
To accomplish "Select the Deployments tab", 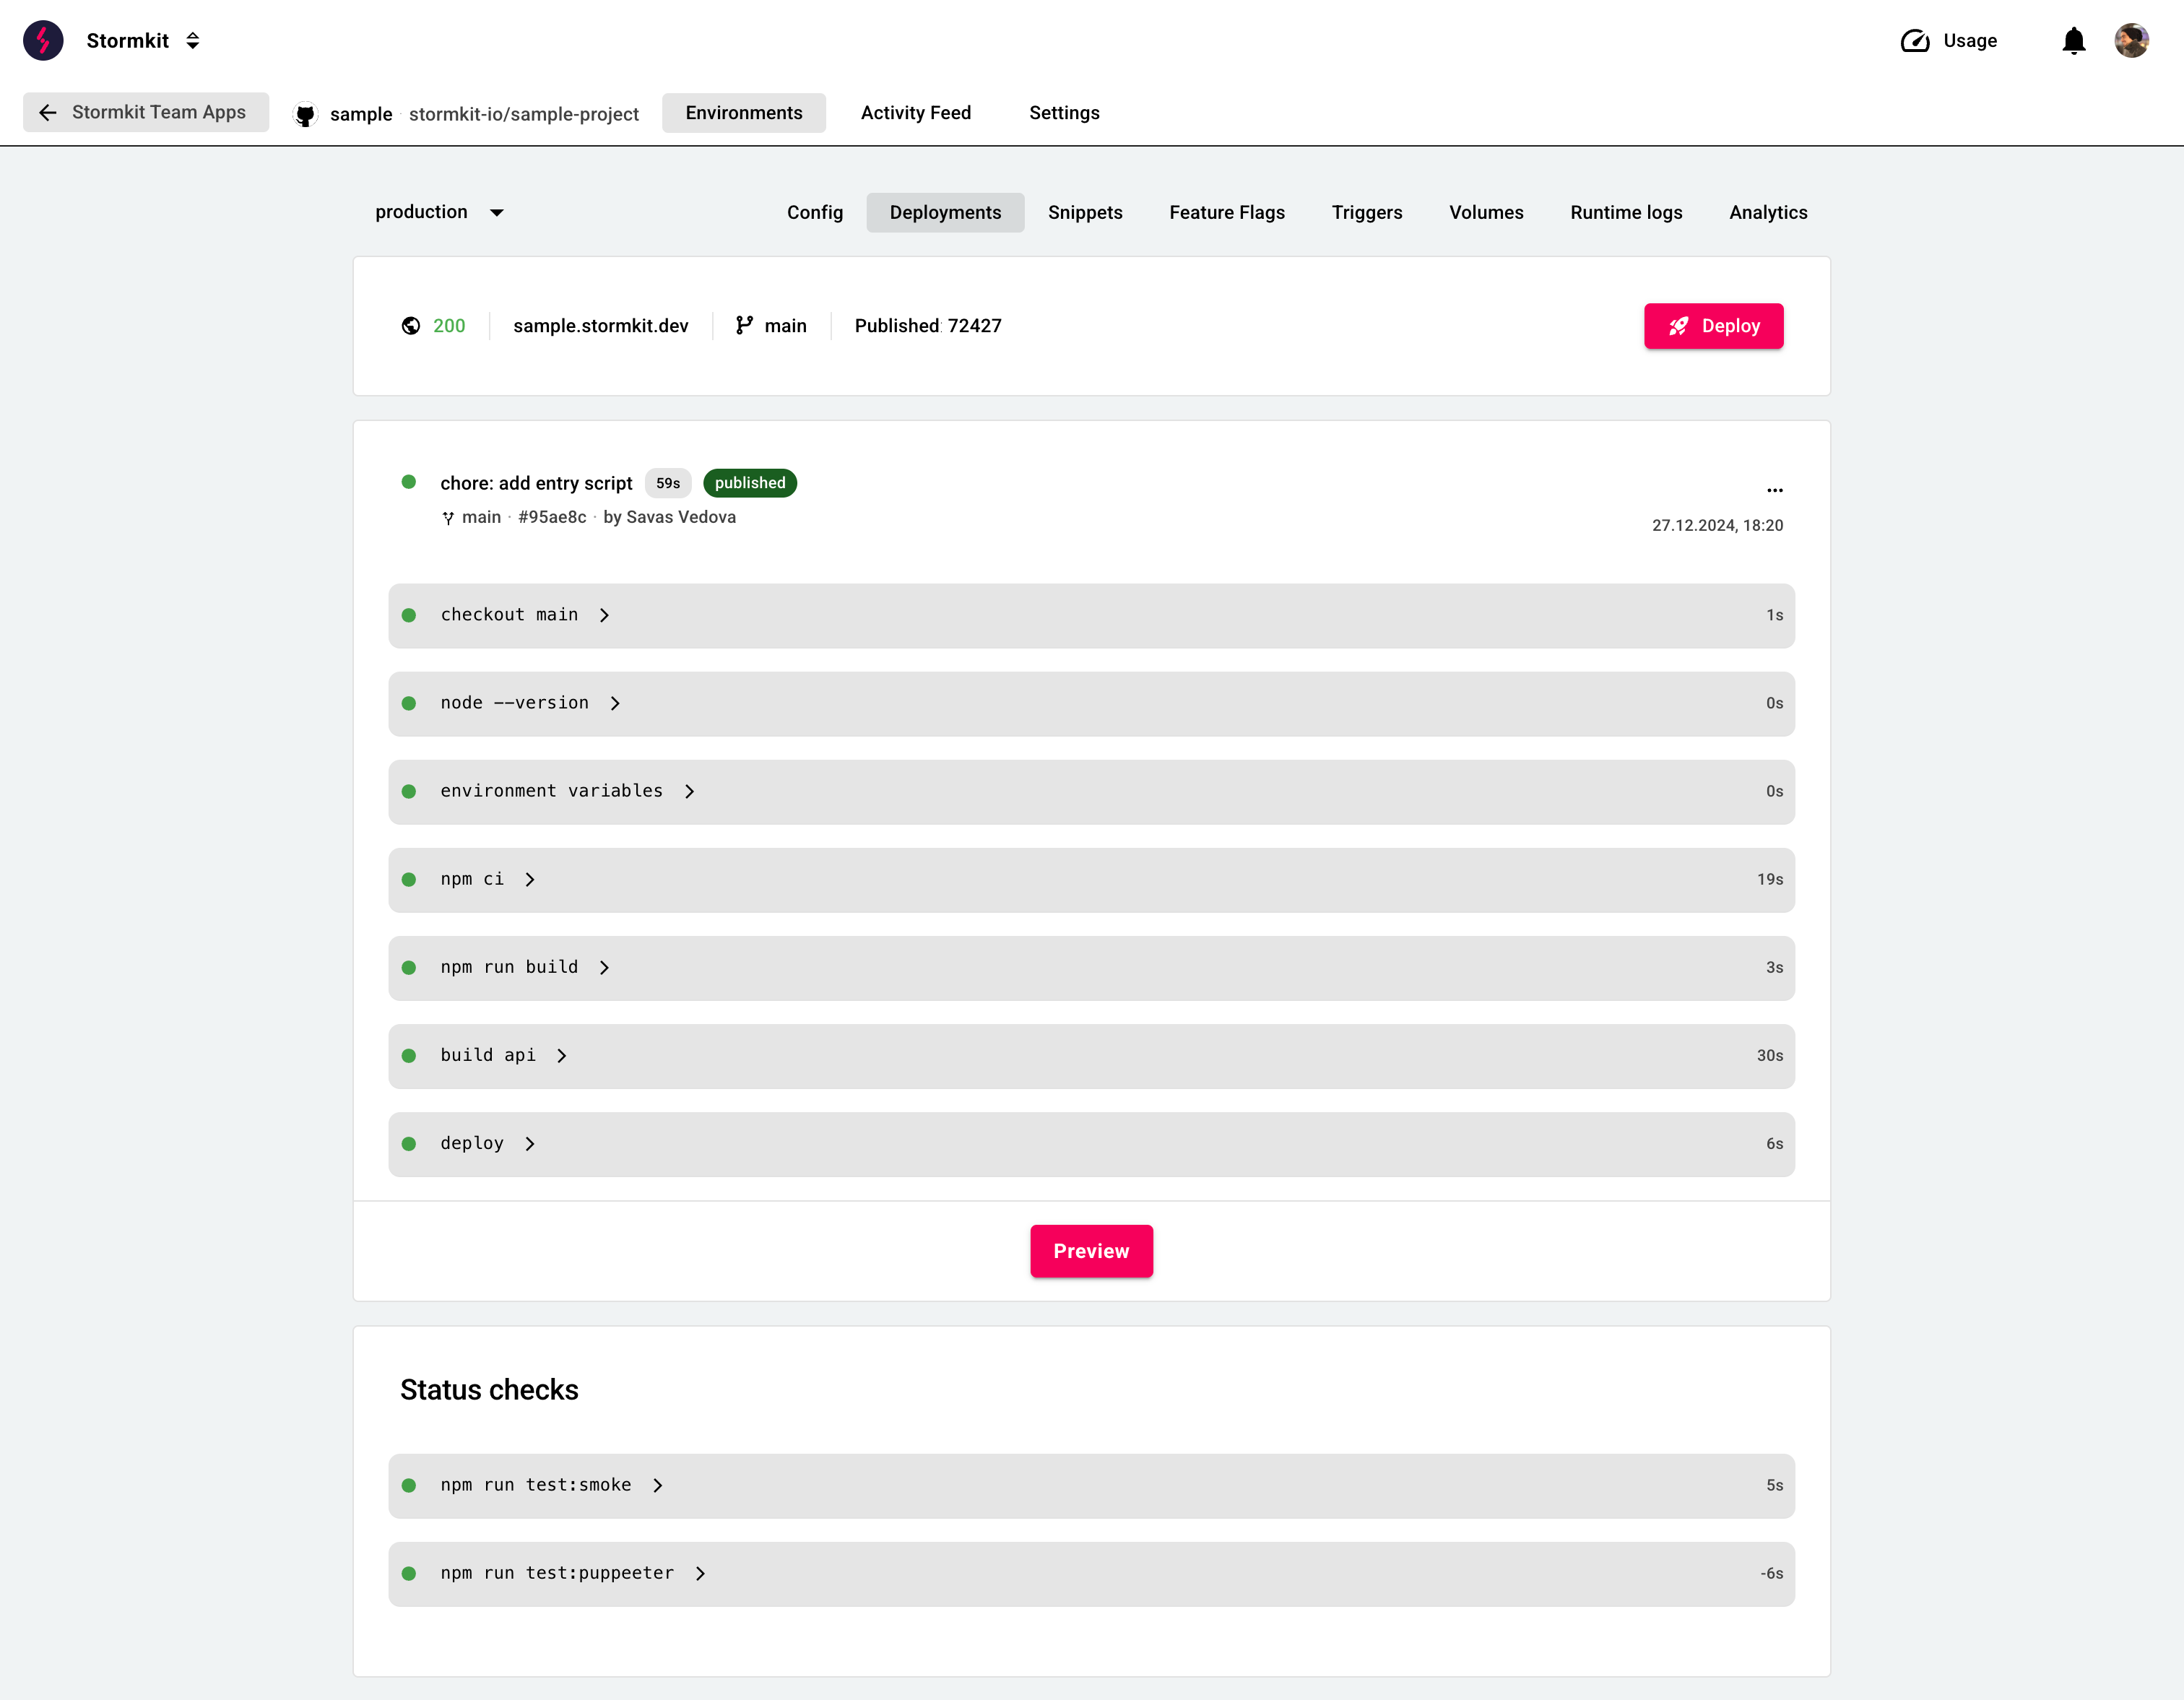I will 945,212.
